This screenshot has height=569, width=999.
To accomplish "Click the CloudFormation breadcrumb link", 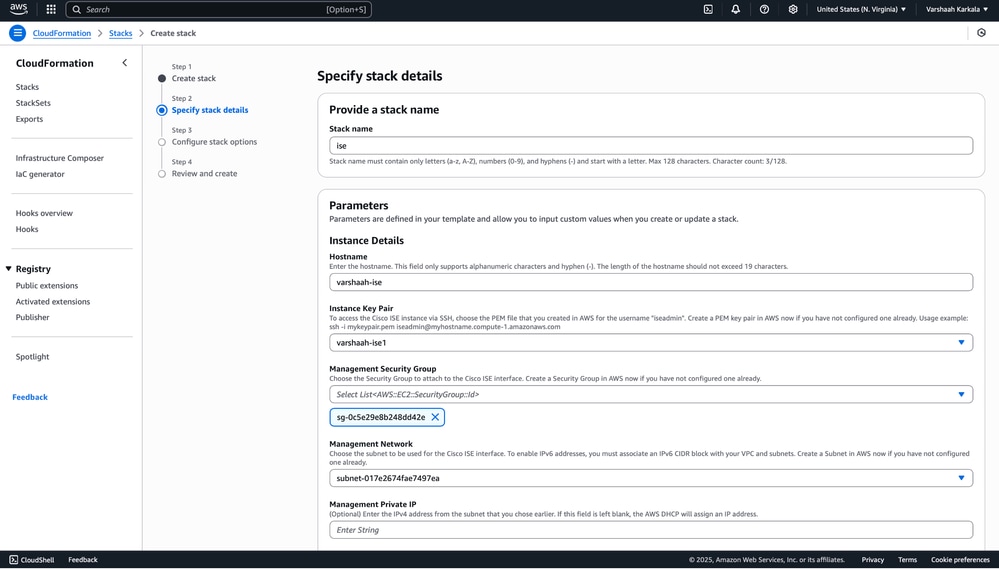I will [x=62, y=33].
